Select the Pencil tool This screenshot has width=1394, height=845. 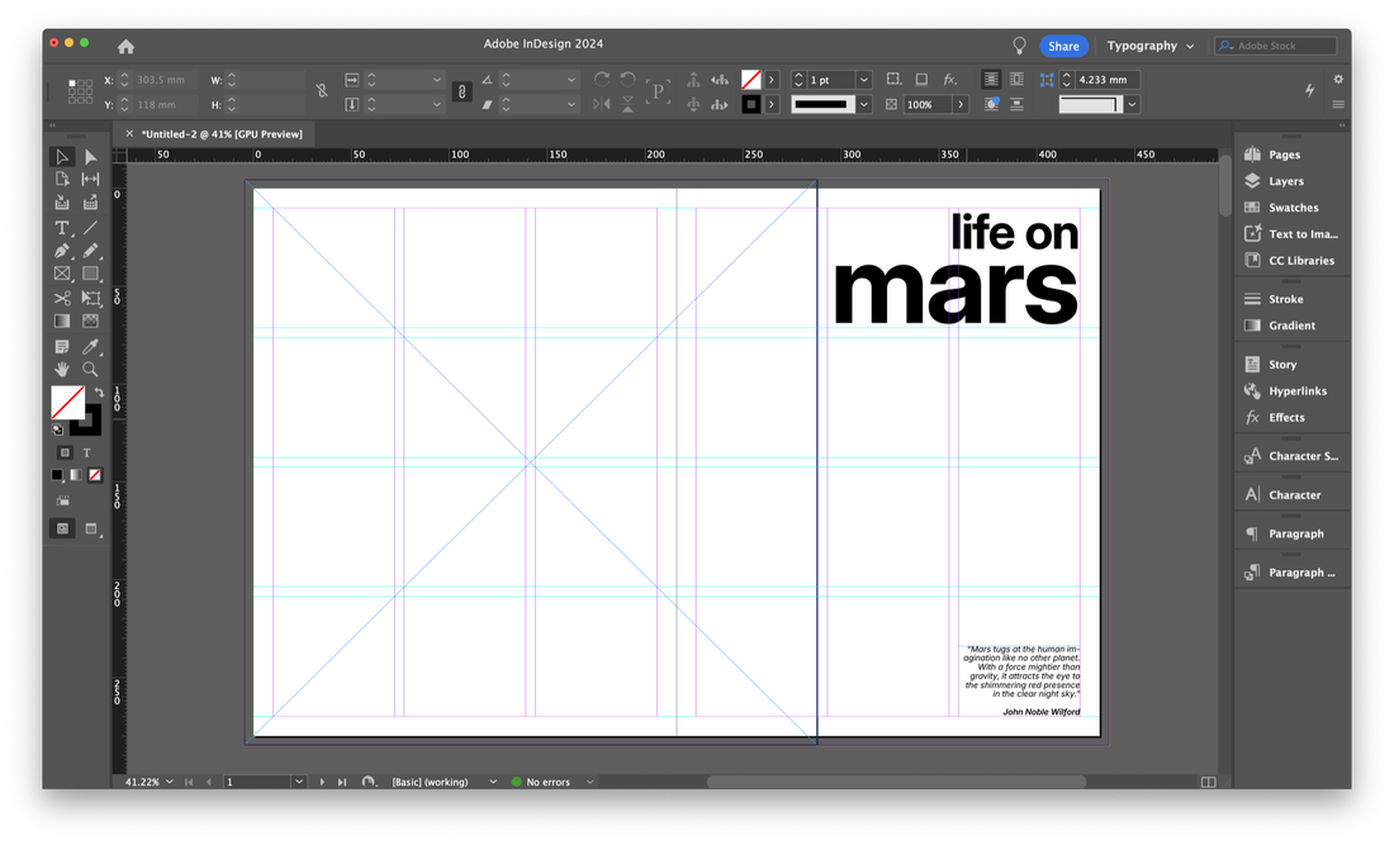click(90, 251)
